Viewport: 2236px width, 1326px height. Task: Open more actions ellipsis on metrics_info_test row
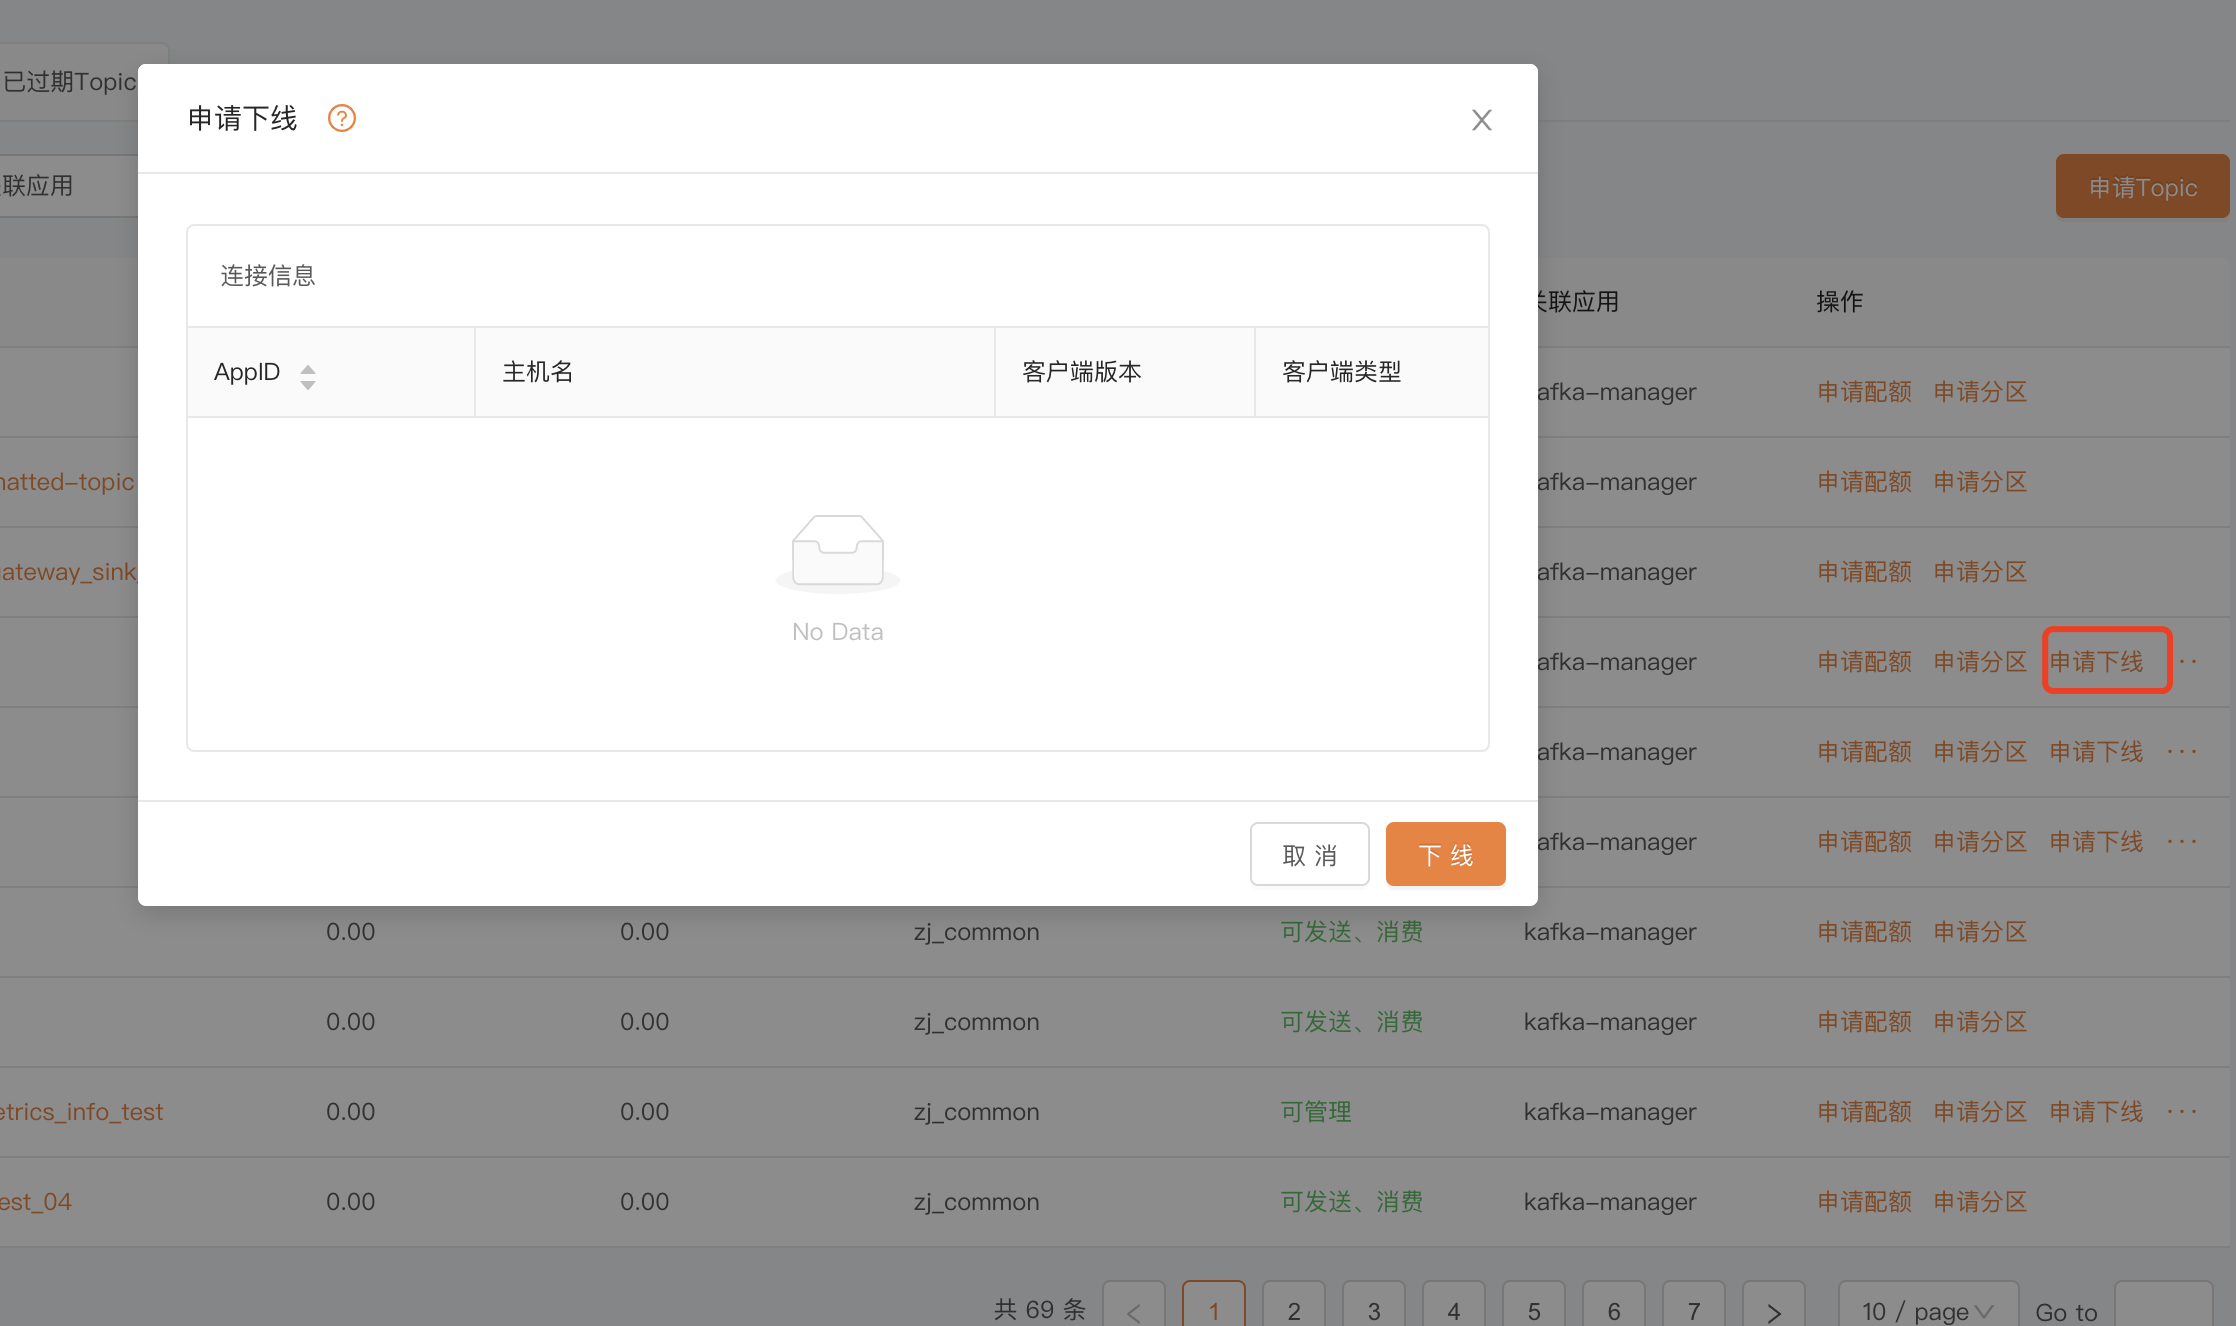[x=2182, y=1112]
